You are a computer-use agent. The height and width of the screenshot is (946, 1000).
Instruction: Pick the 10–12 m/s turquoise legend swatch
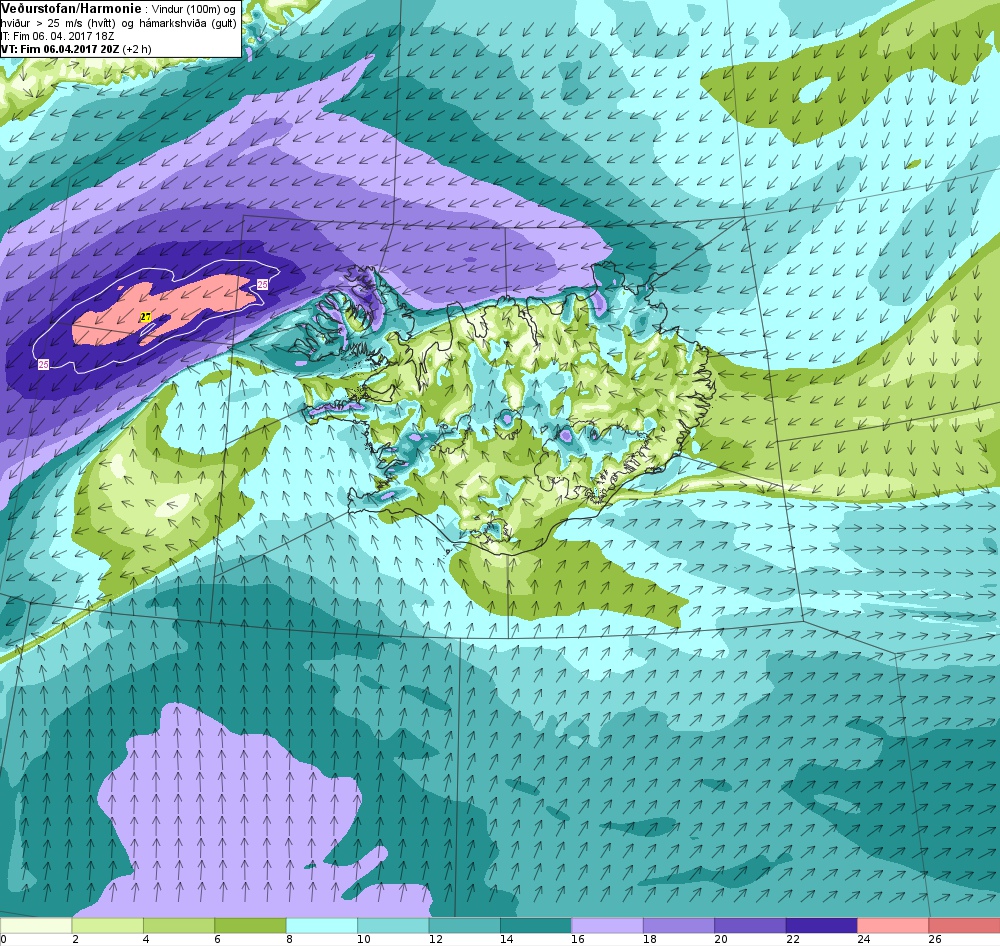tap(393, 925)
